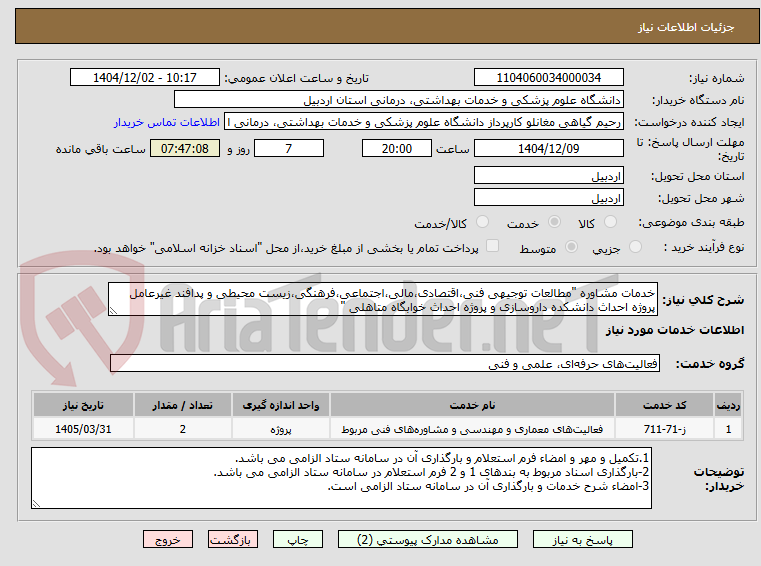Click the طبقه بندی موضوعی label
The image size is (761, 566).
point(691,222)
